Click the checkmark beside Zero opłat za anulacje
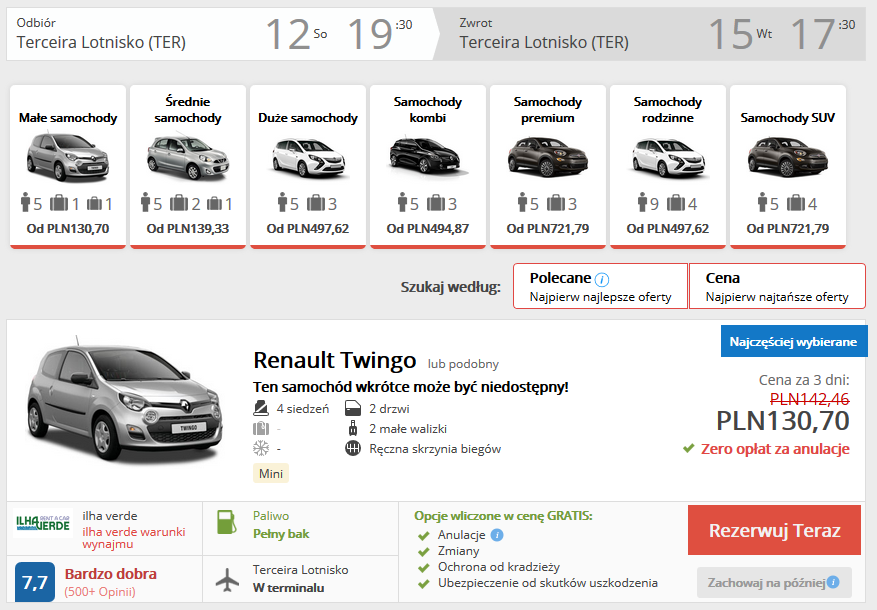 coord(689,448)
